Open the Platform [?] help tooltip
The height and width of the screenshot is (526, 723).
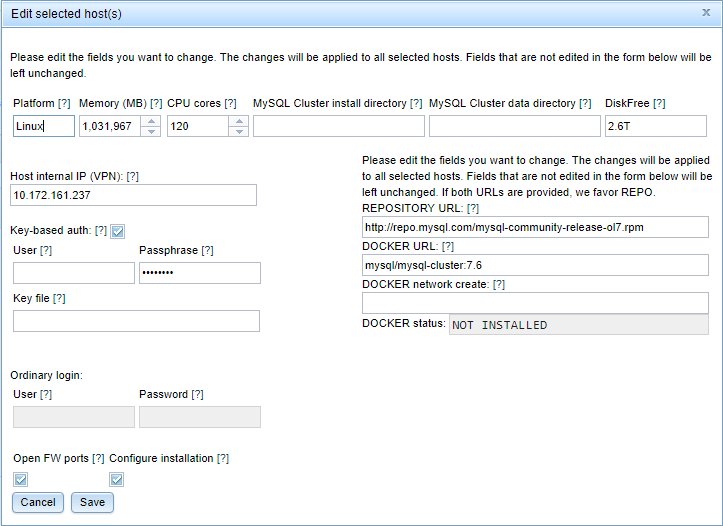pos(64,103)
